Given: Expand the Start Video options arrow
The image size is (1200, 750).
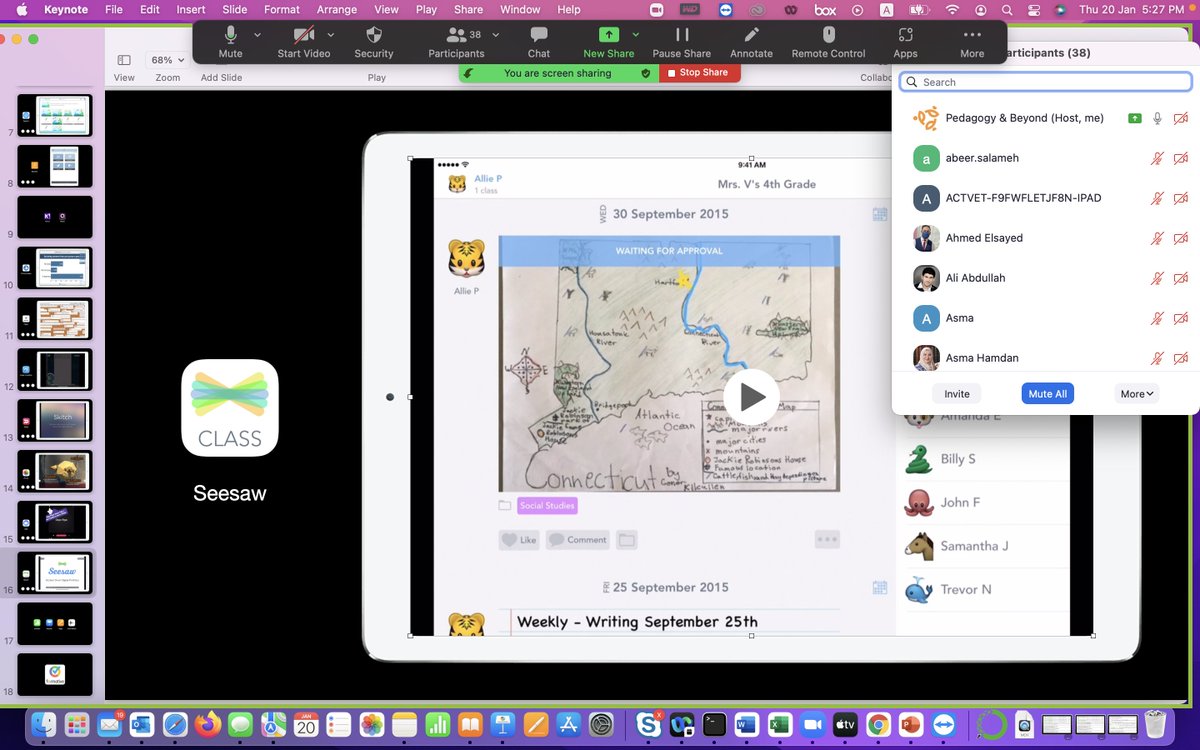Looking at the screenshot, I should point(331,34).
